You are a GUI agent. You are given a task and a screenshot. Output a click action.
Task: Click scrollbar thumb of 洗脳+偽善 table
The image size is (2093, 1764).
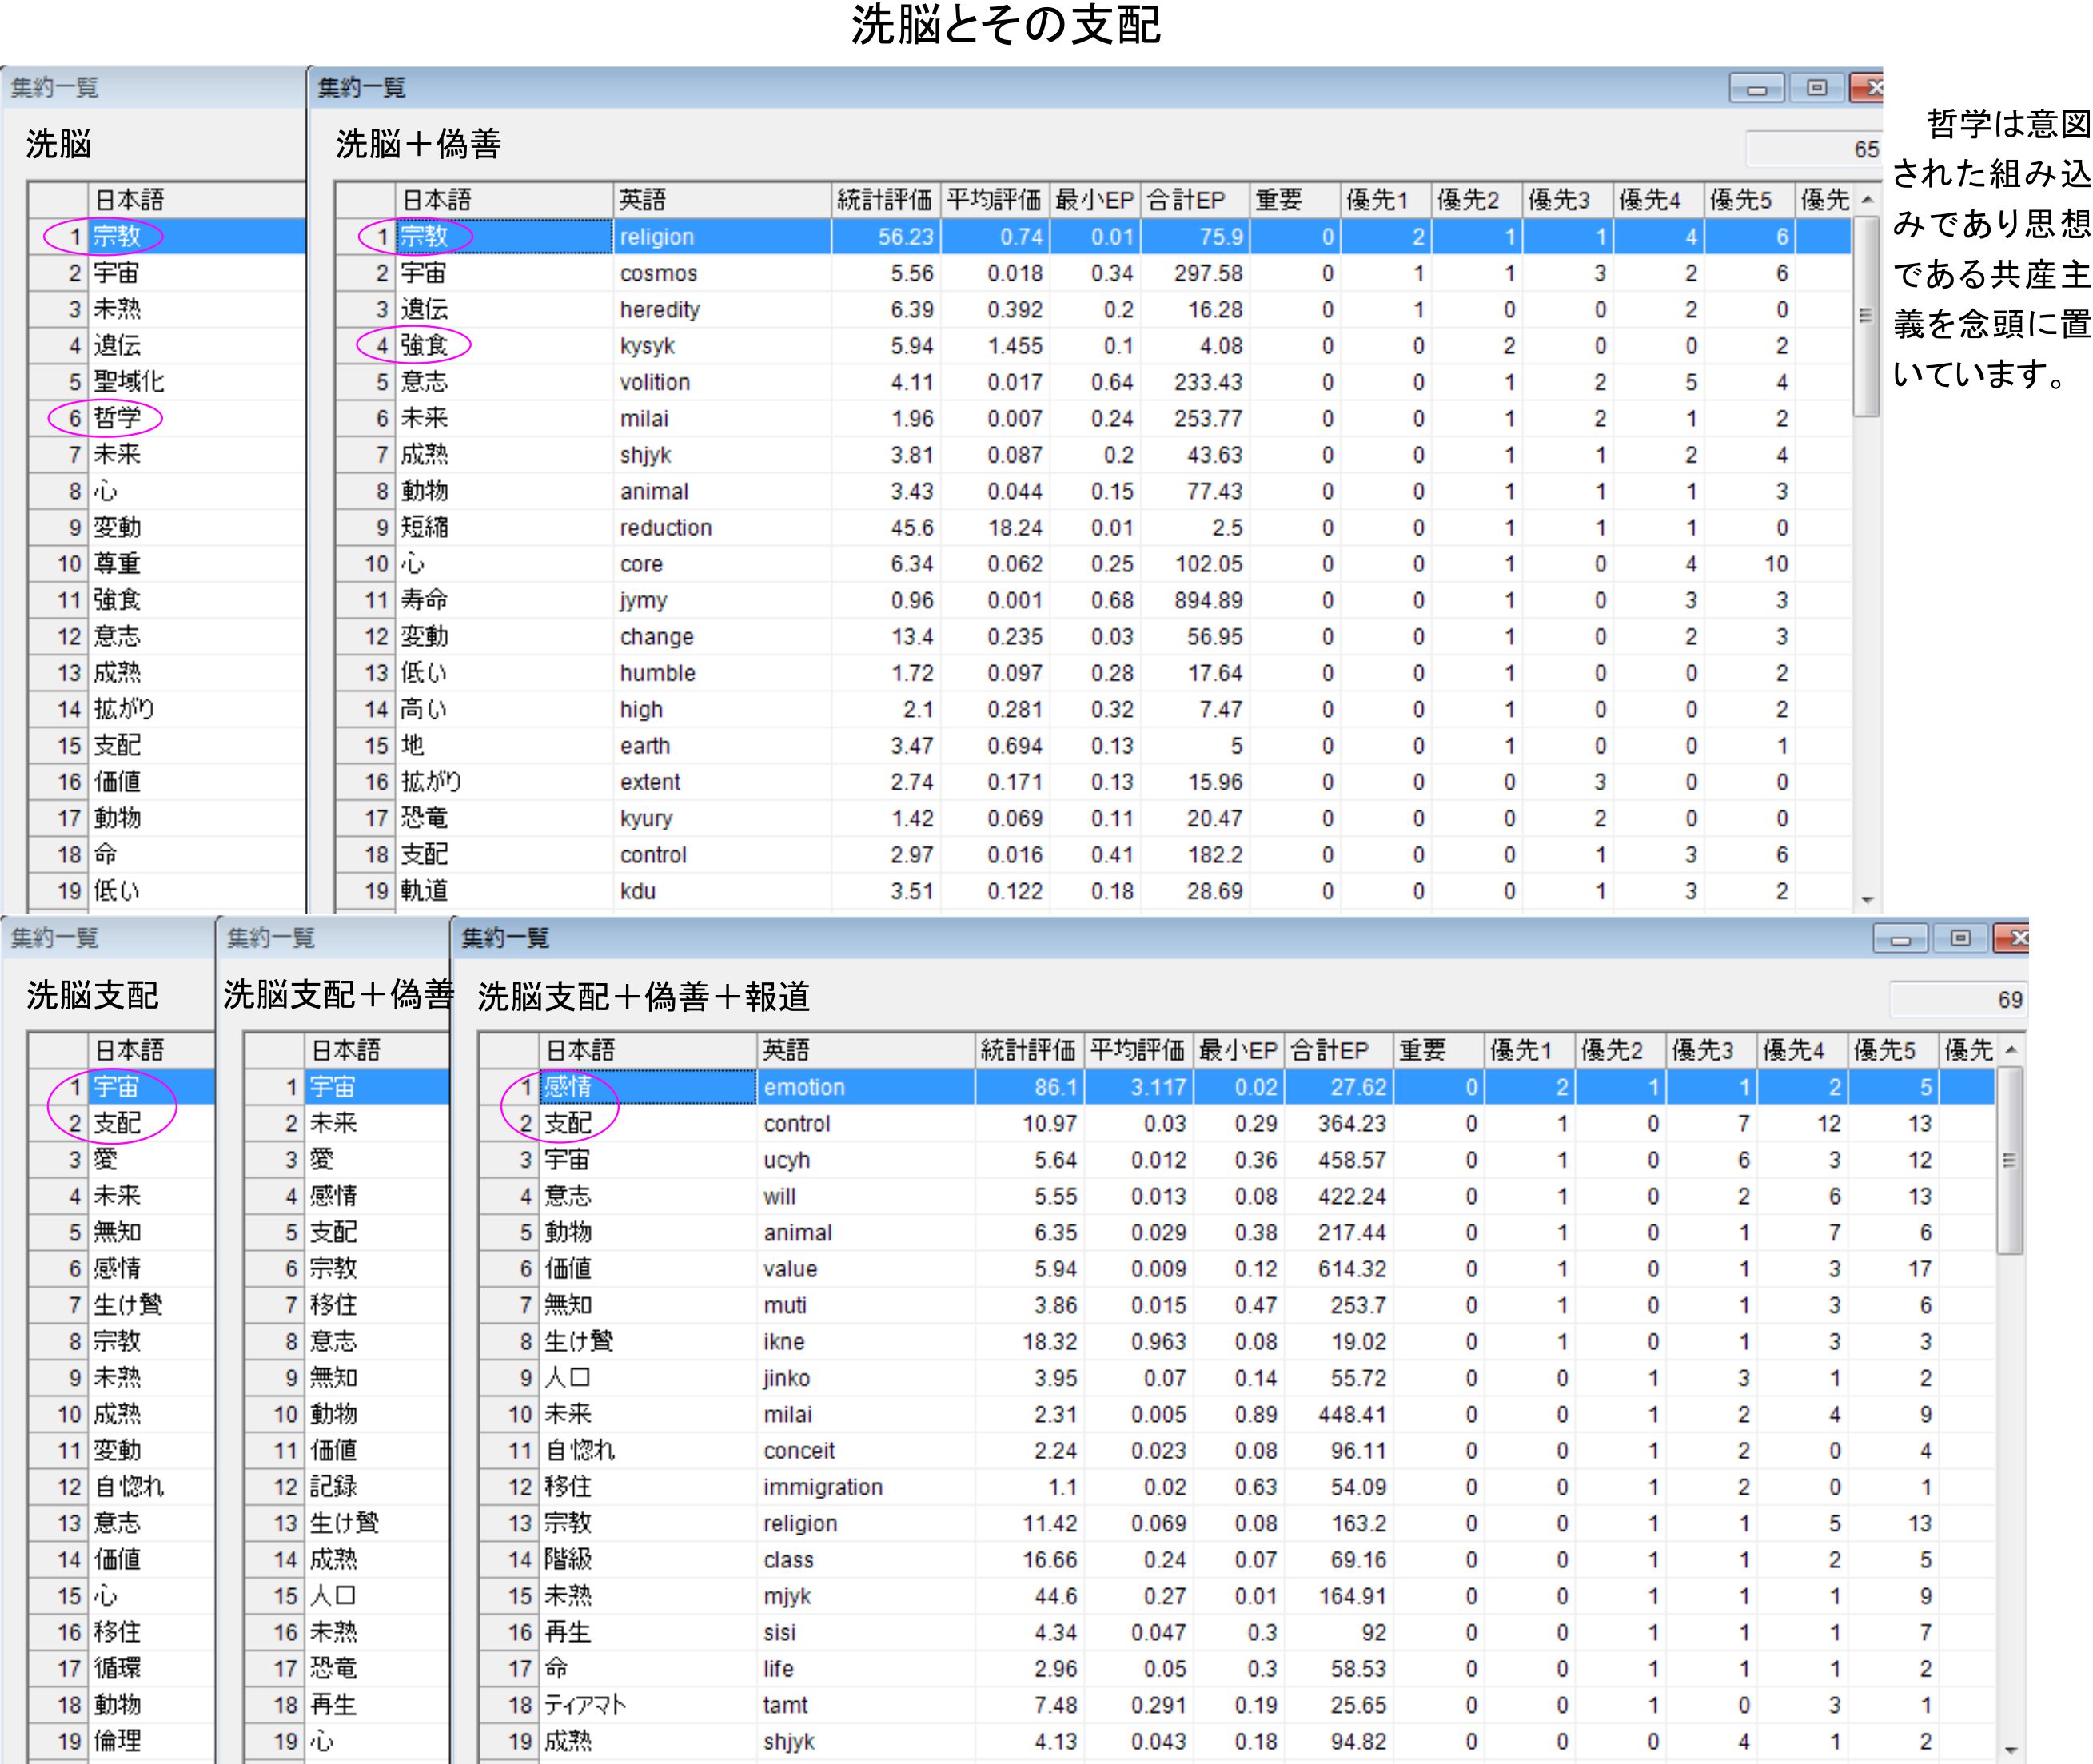(1865, 315)
